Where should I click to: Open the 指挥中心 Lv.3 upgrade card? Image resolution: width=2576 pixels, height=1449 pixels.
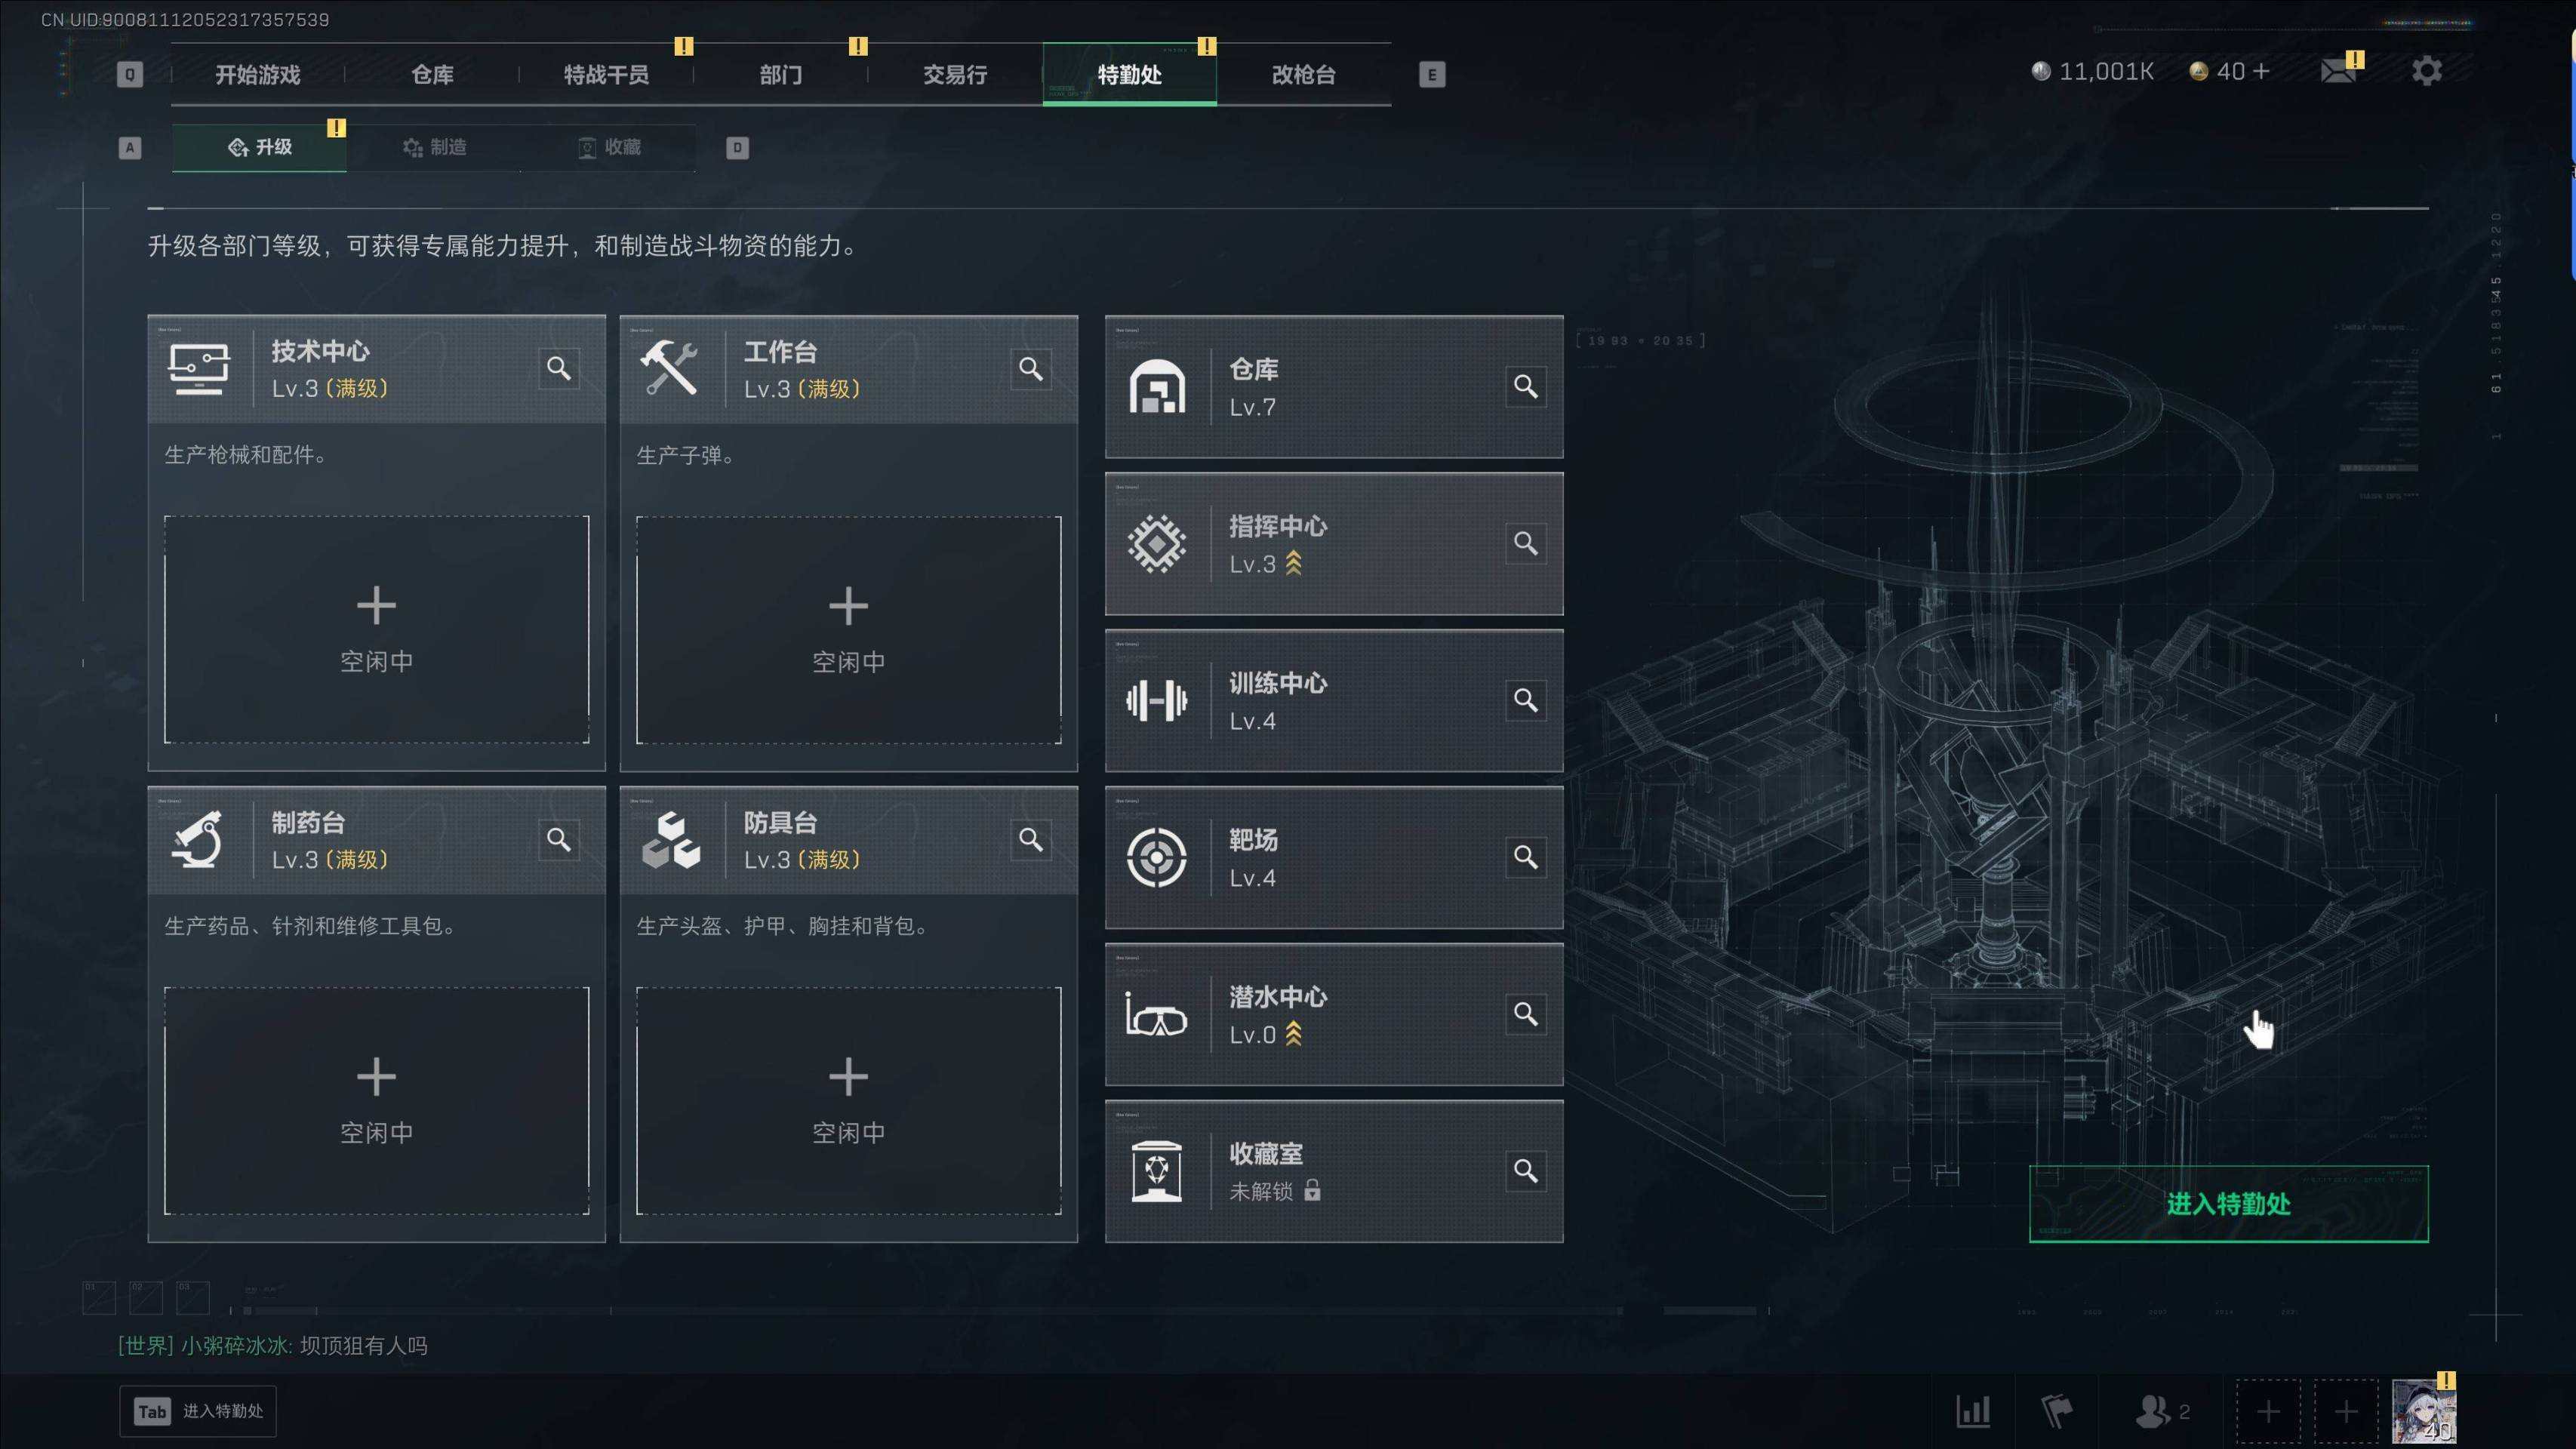pos(1334,544)
